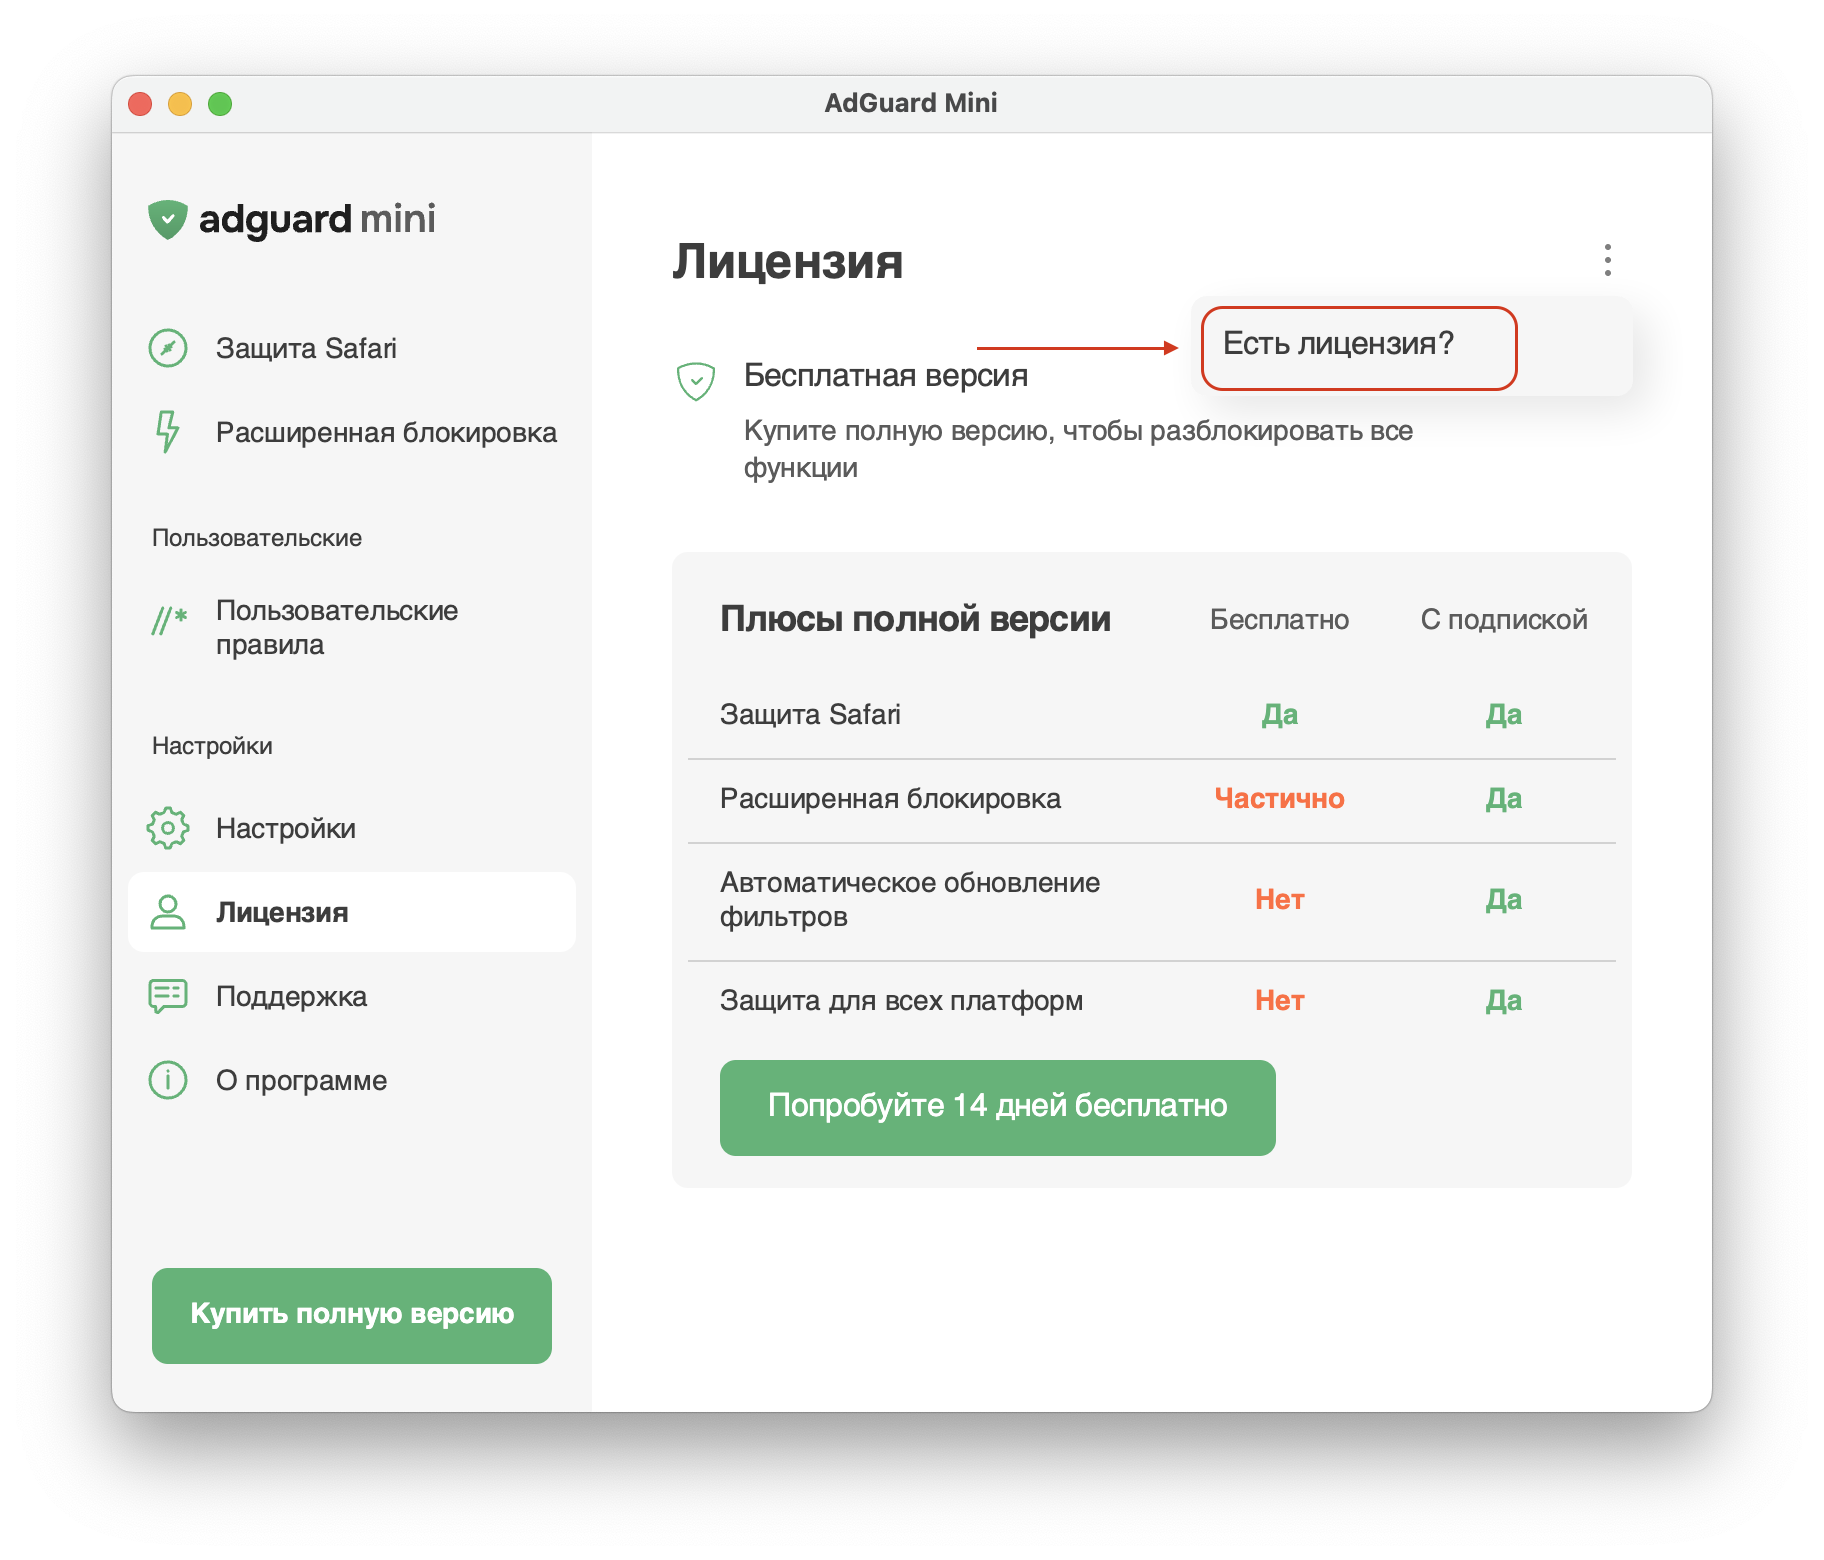Click the AdGuard shield logo icon
The image size is (1824, 1560).
(168, 219)
